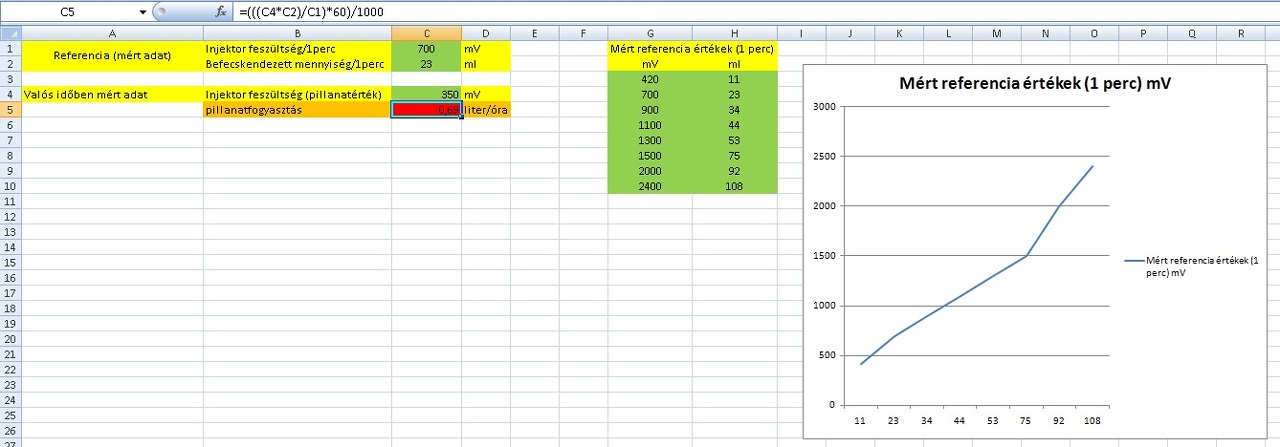Click the 0 label on chart vertical axis
The height and width of the screenshot is (447, 1280).
coord(832,405)
